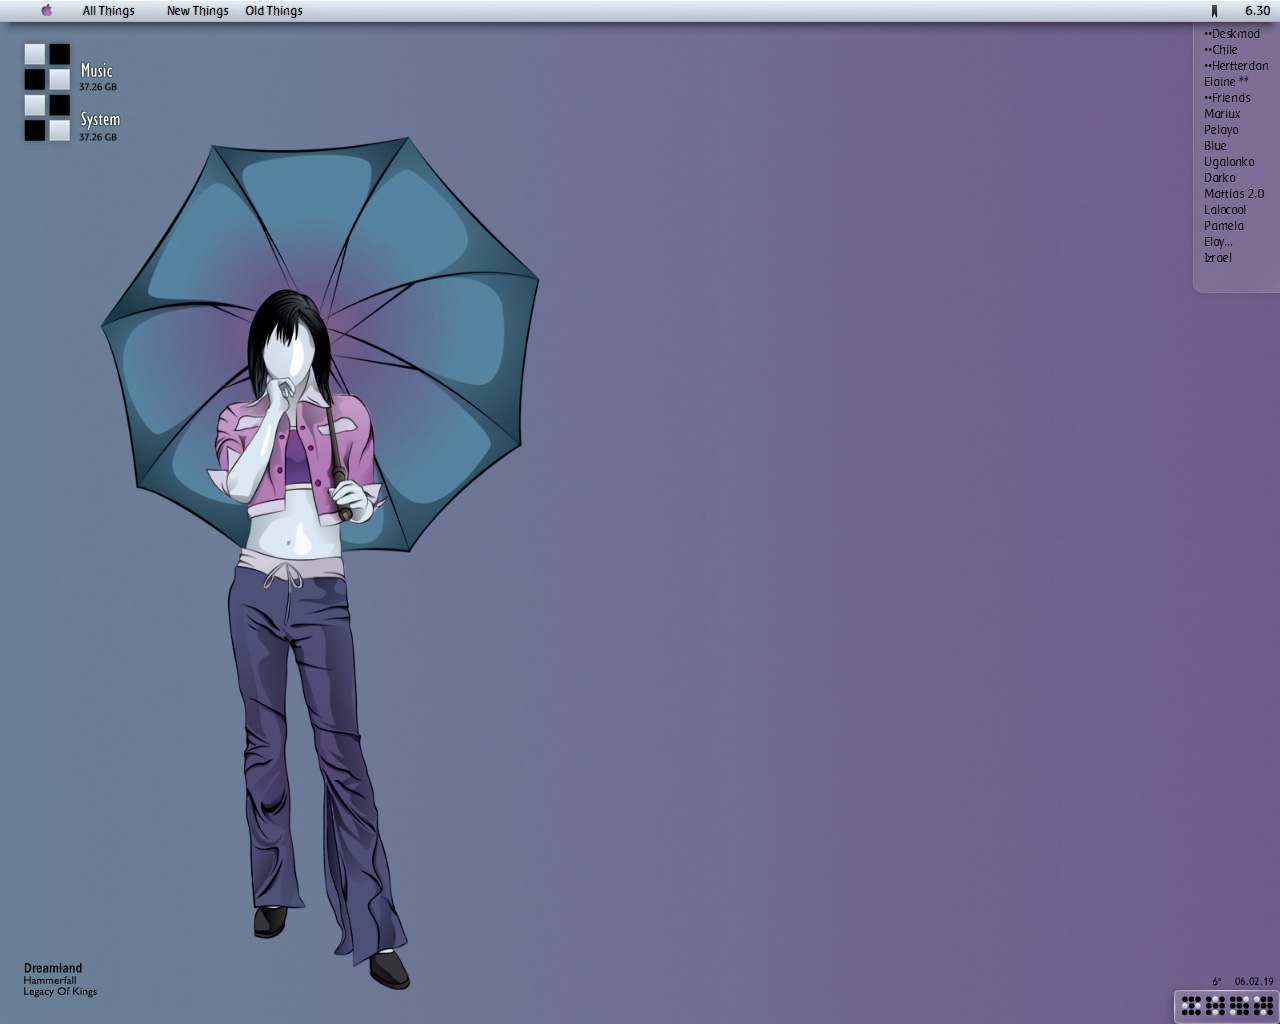Select contact Pelayo in the list

1221,130
